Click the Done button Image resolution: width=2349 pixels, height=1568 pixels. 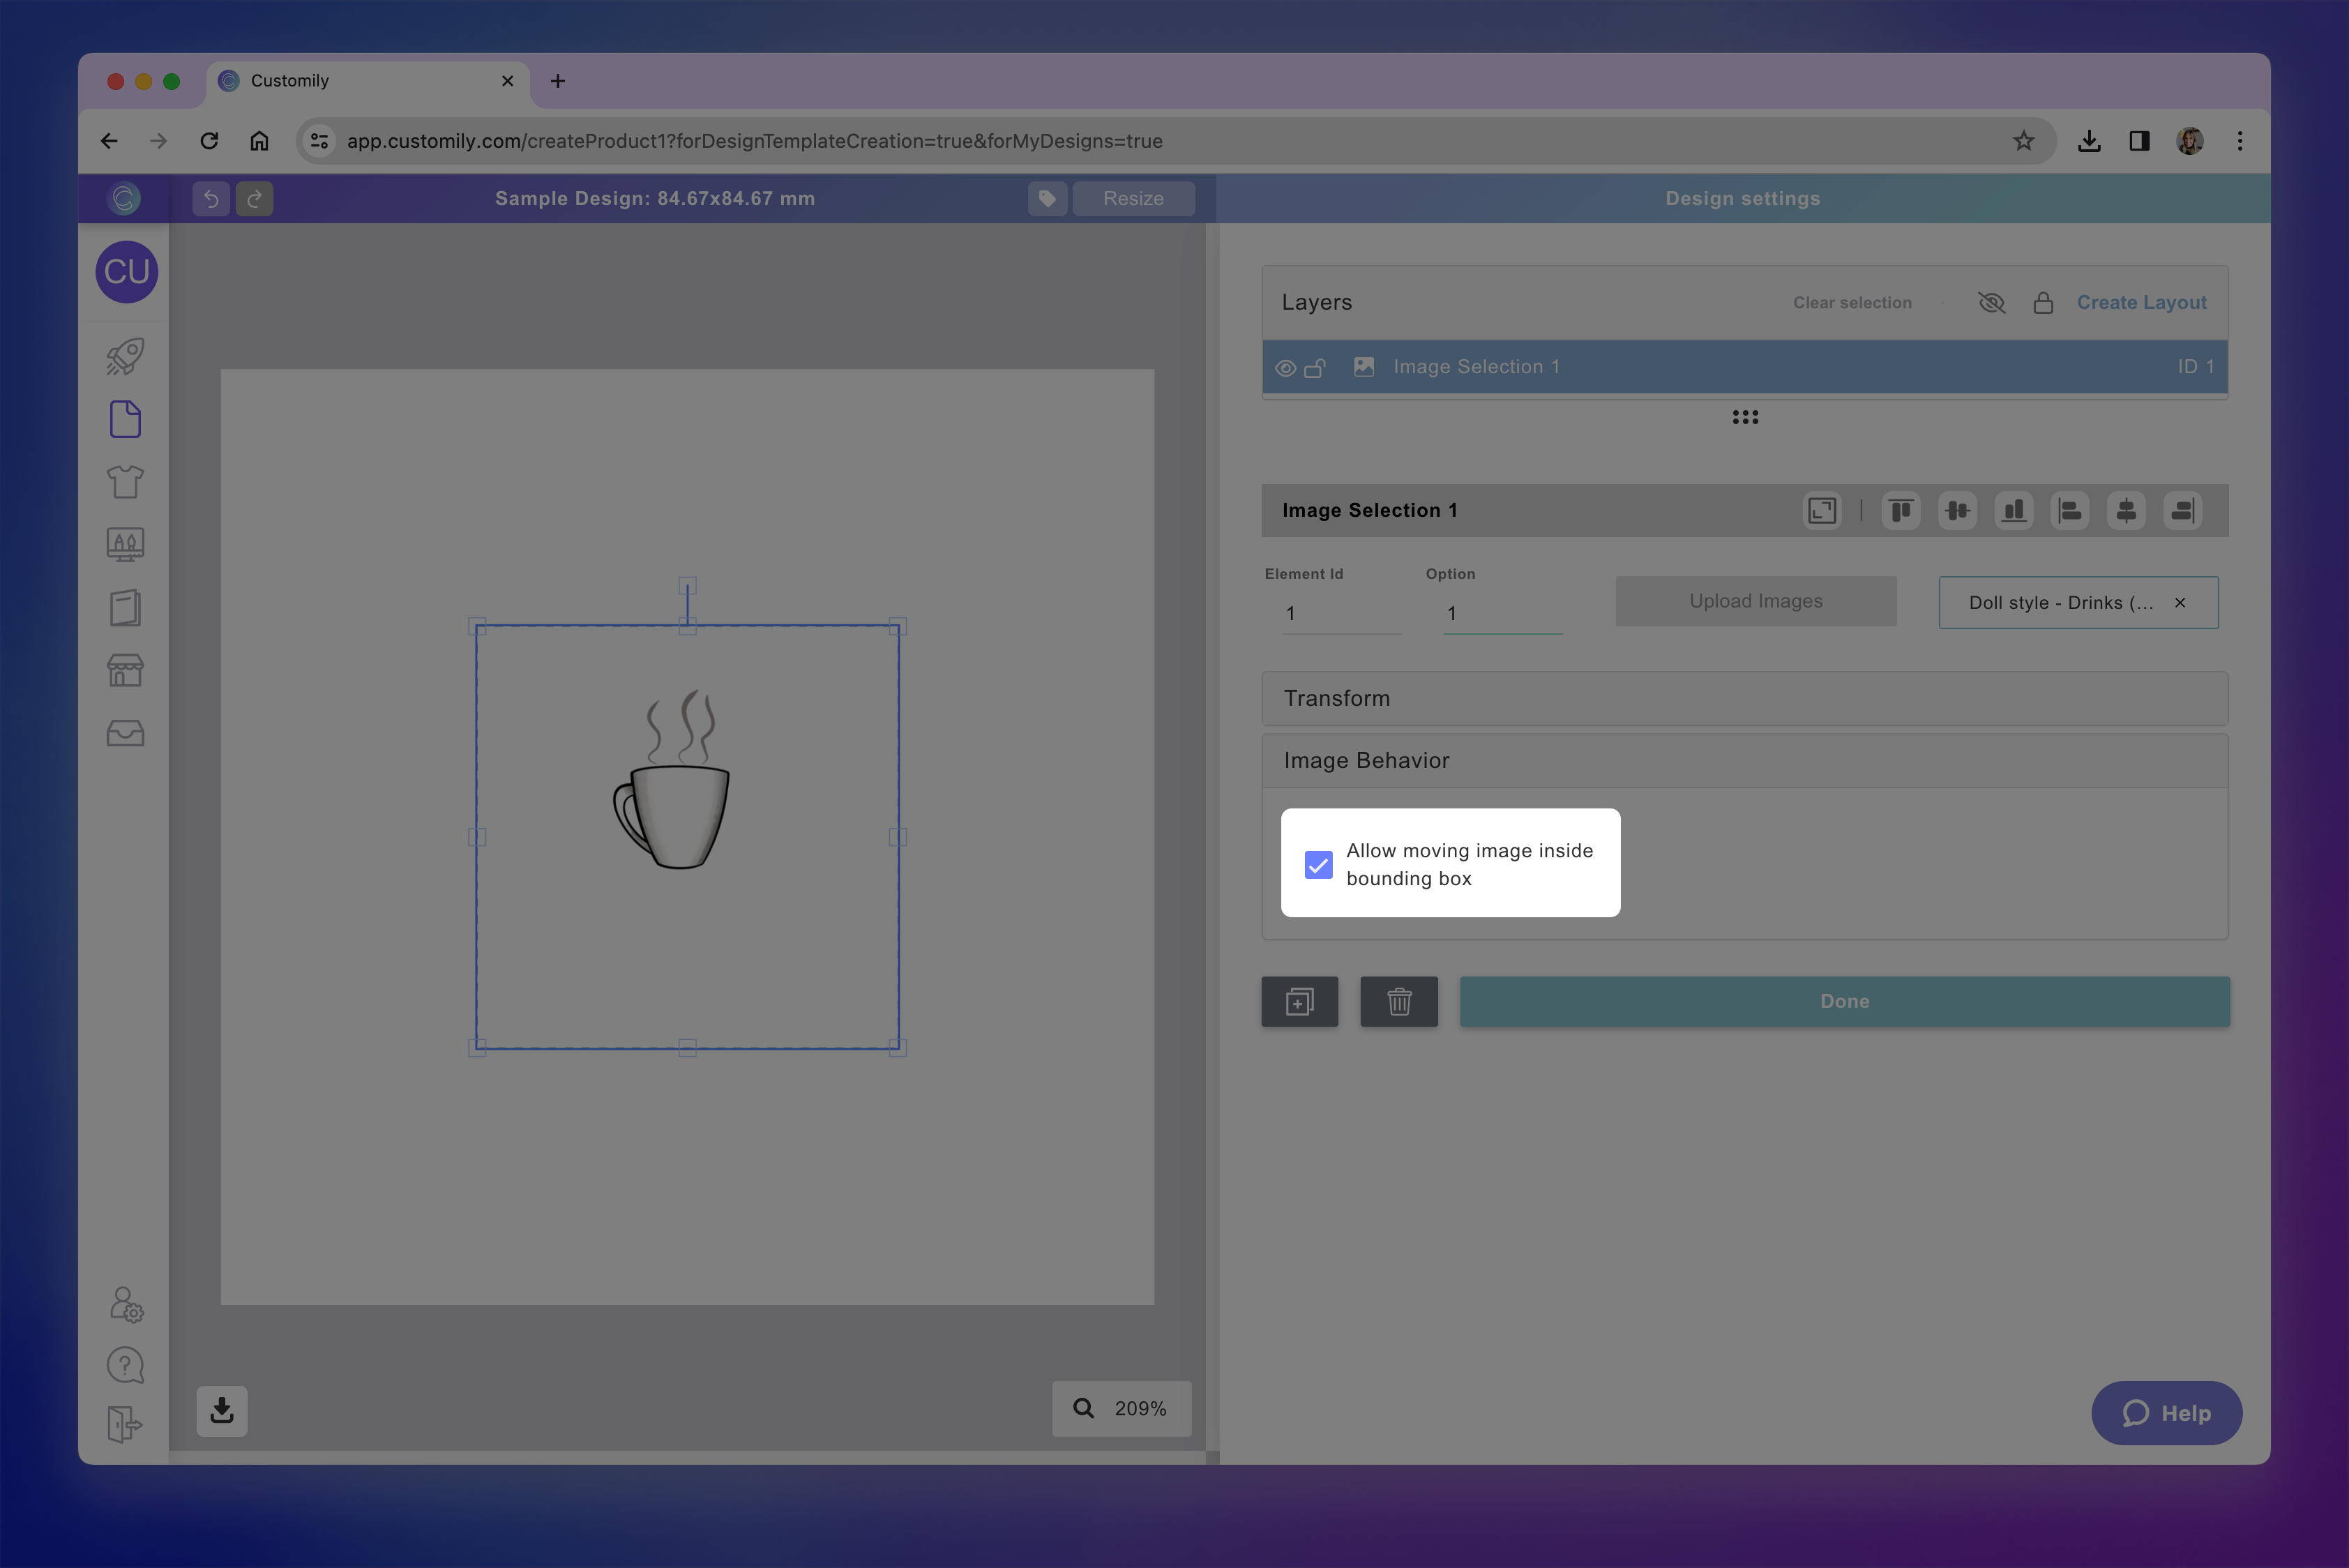pos(1844,1001)
